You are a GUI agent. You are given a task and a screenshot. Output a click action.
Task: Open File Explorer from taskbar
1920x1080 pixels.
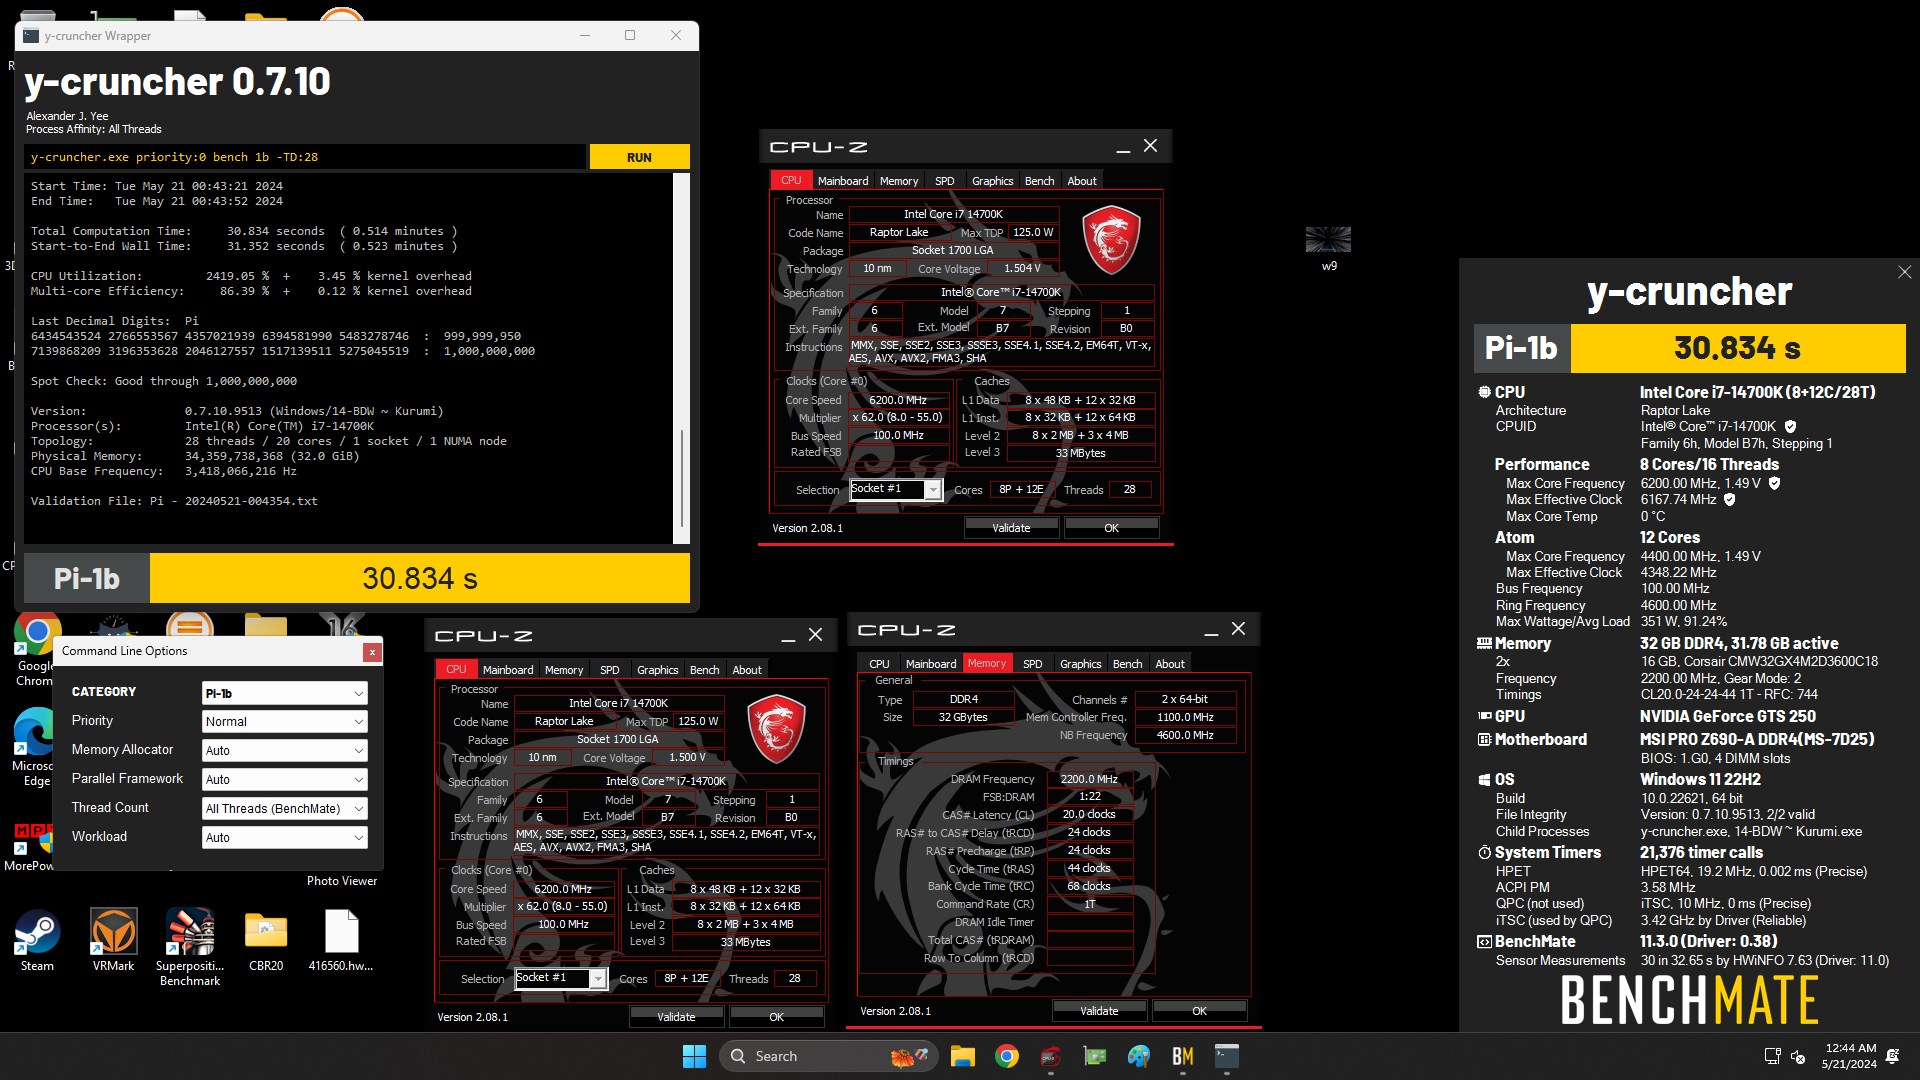tap(962, 1056)
